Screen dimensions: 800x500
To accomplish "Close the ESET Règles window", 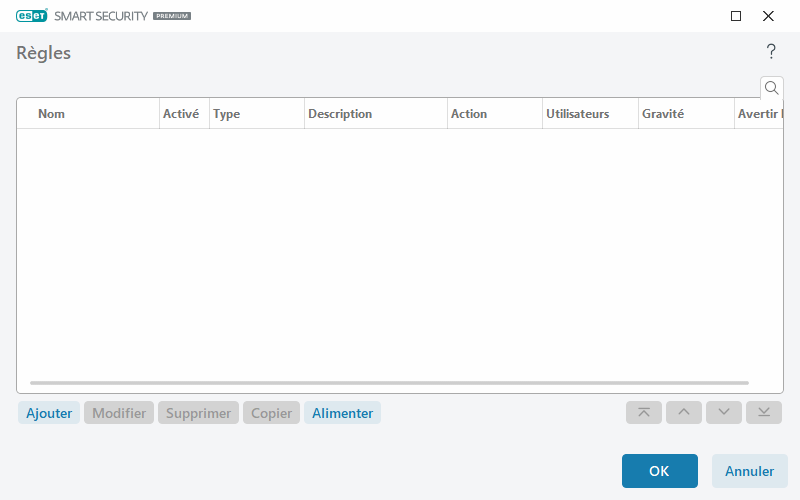I will point(768,16).
